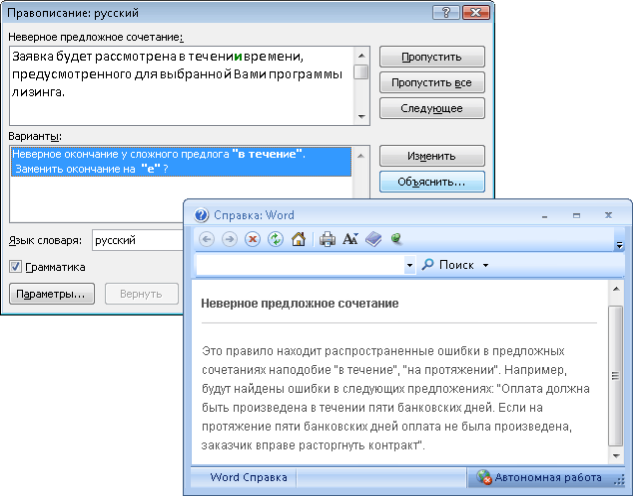Click Автономная работа connection status
633x496 pixels.
(x=548, y=477)
